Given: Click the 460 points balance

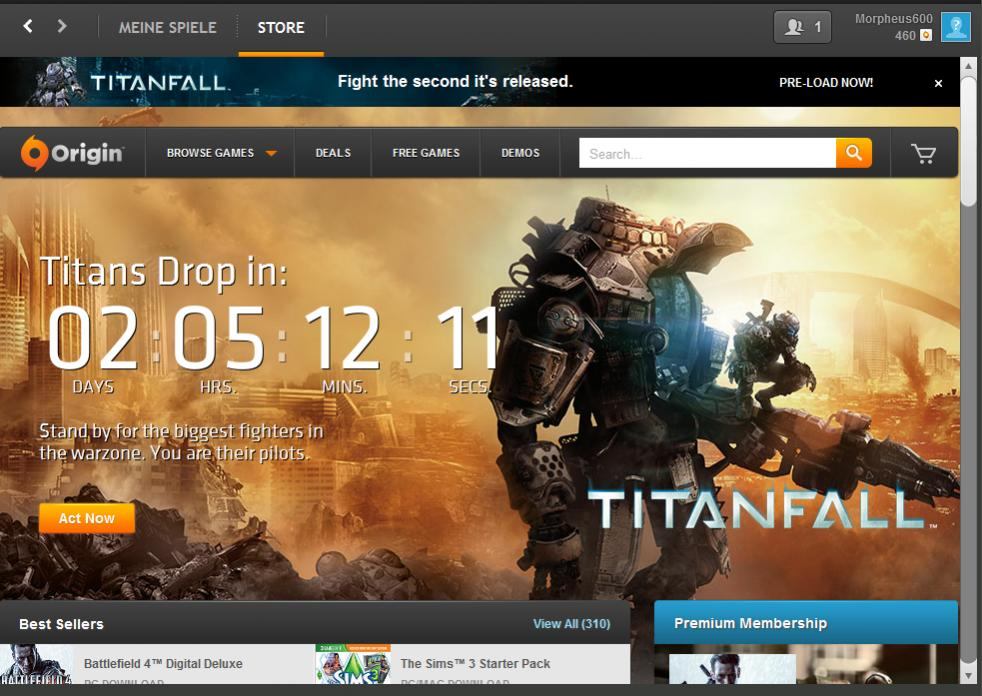Looking at the screenshot, I should (x=905, y=36).
